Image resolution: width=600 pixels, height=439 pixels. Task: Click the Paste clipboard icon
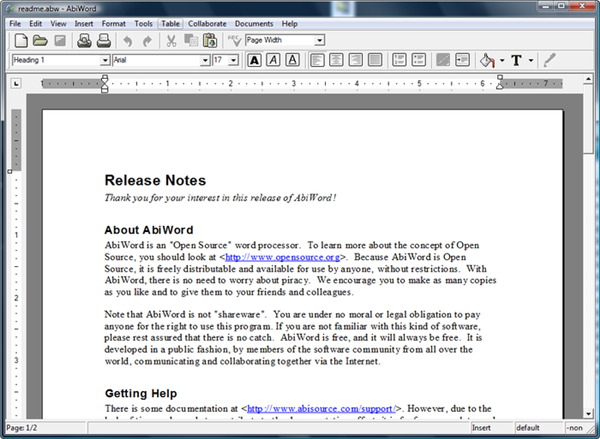coord(210,41)
